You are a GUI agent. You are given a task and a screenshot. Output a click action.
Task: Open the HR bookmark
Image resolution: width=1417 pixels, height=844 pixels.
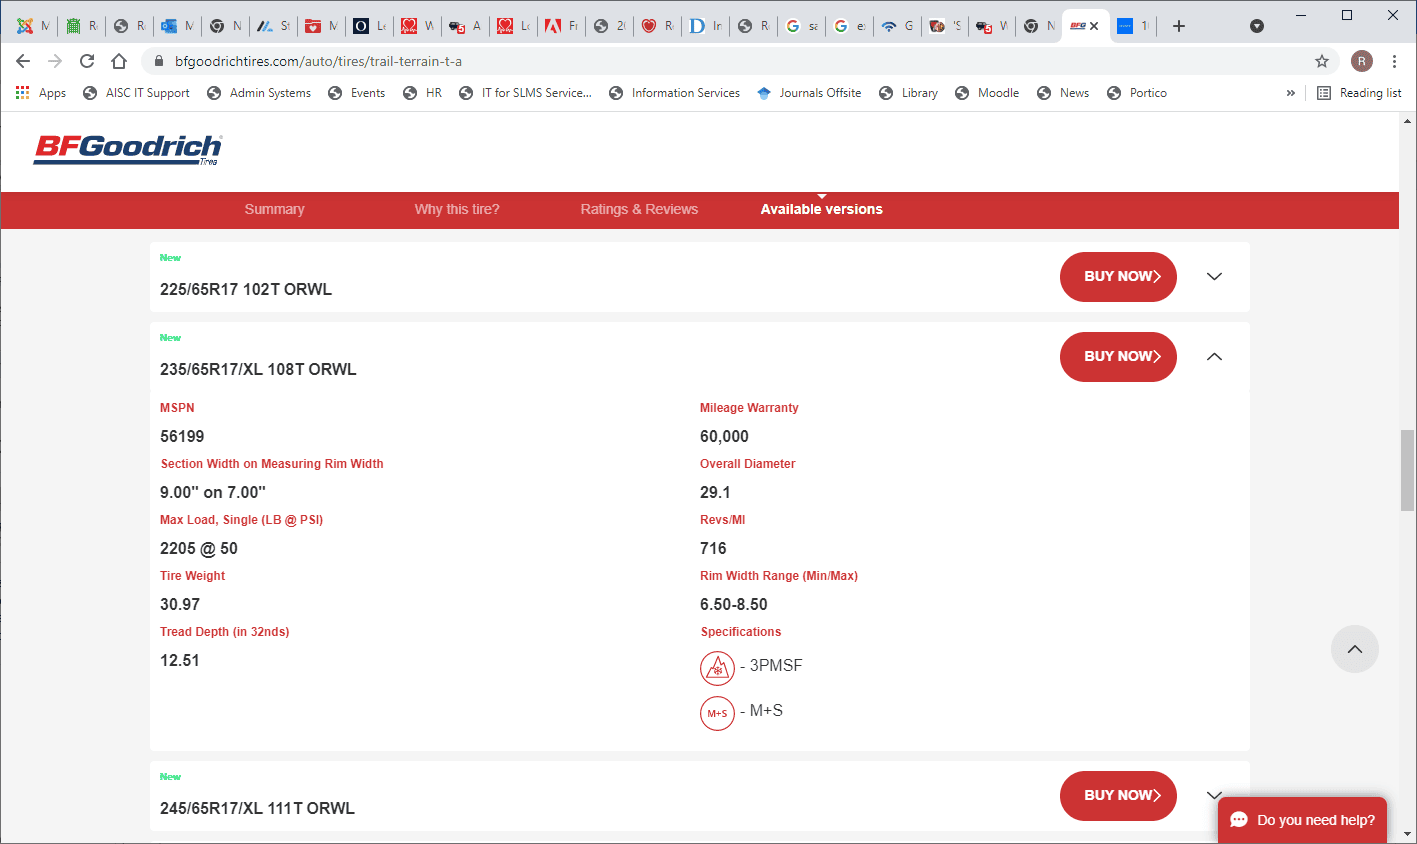point(423,93)
